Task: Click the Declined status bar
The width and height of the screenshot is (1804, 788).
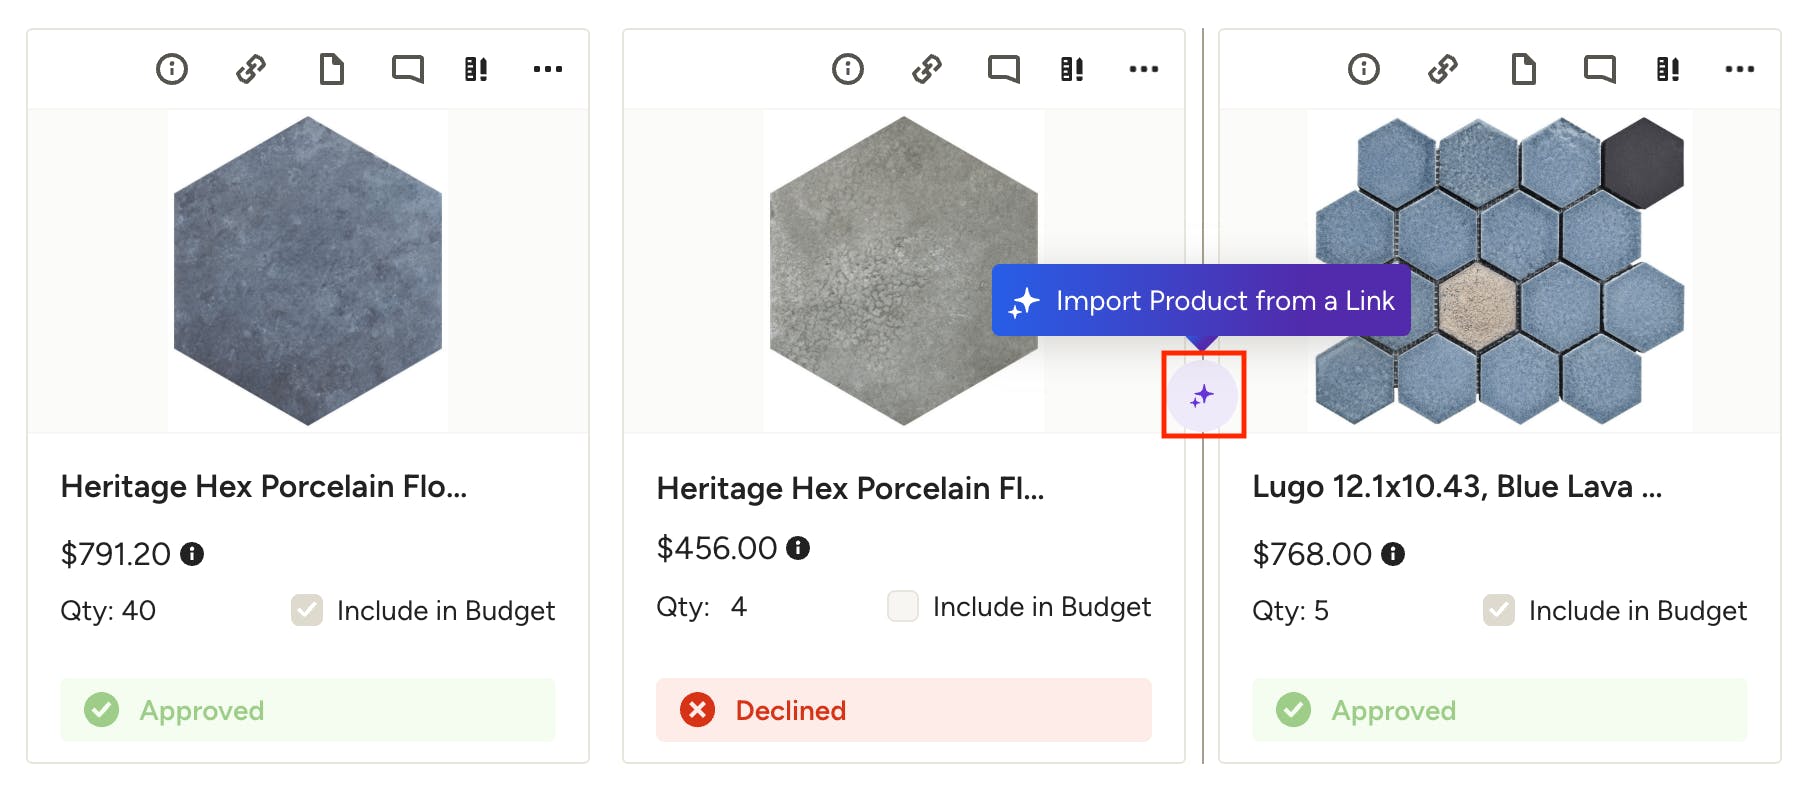Action: (903, 710)
